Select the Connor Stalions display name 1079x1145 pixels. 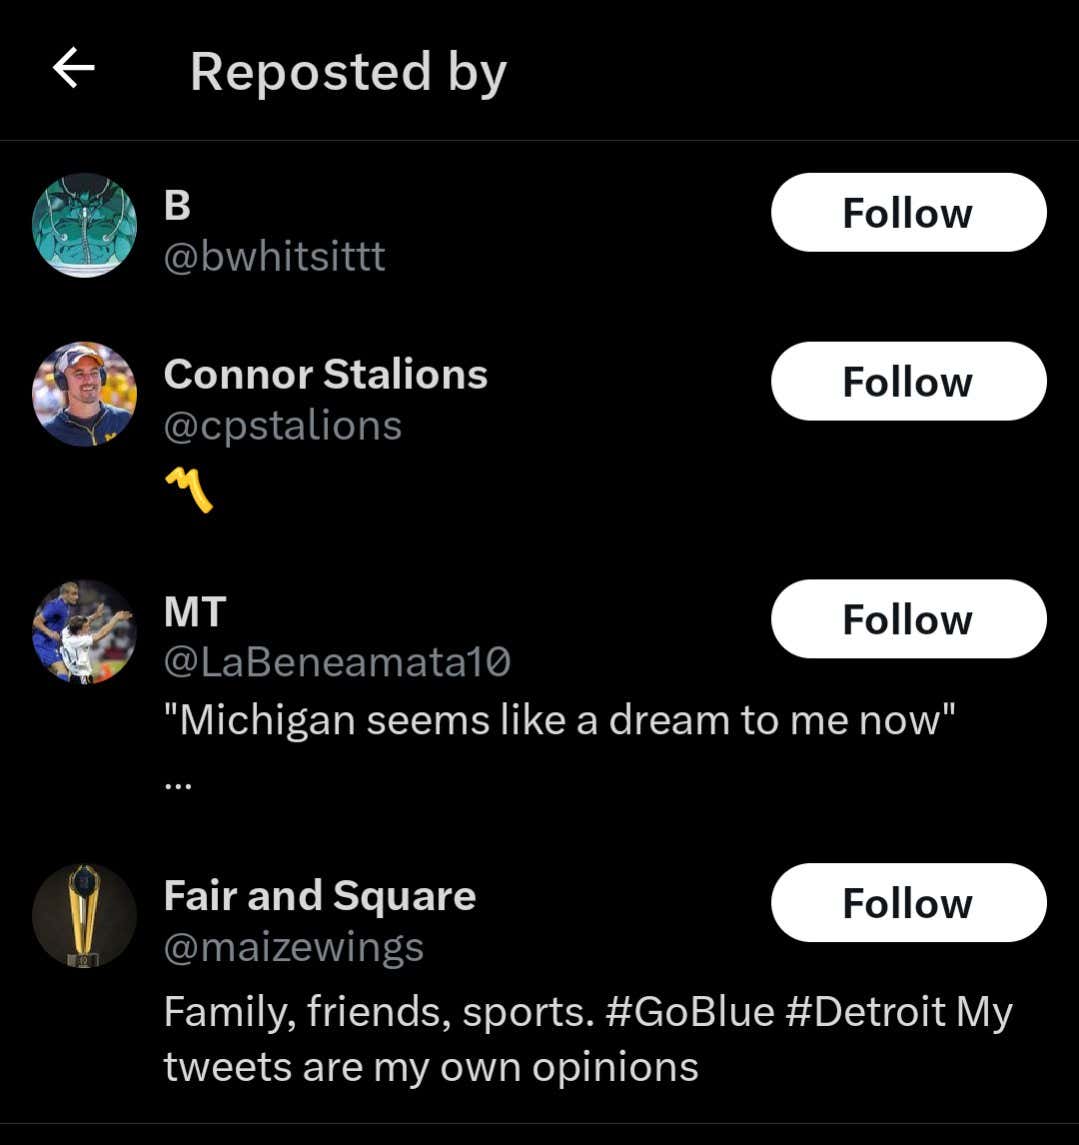click(x=325, y=374)
